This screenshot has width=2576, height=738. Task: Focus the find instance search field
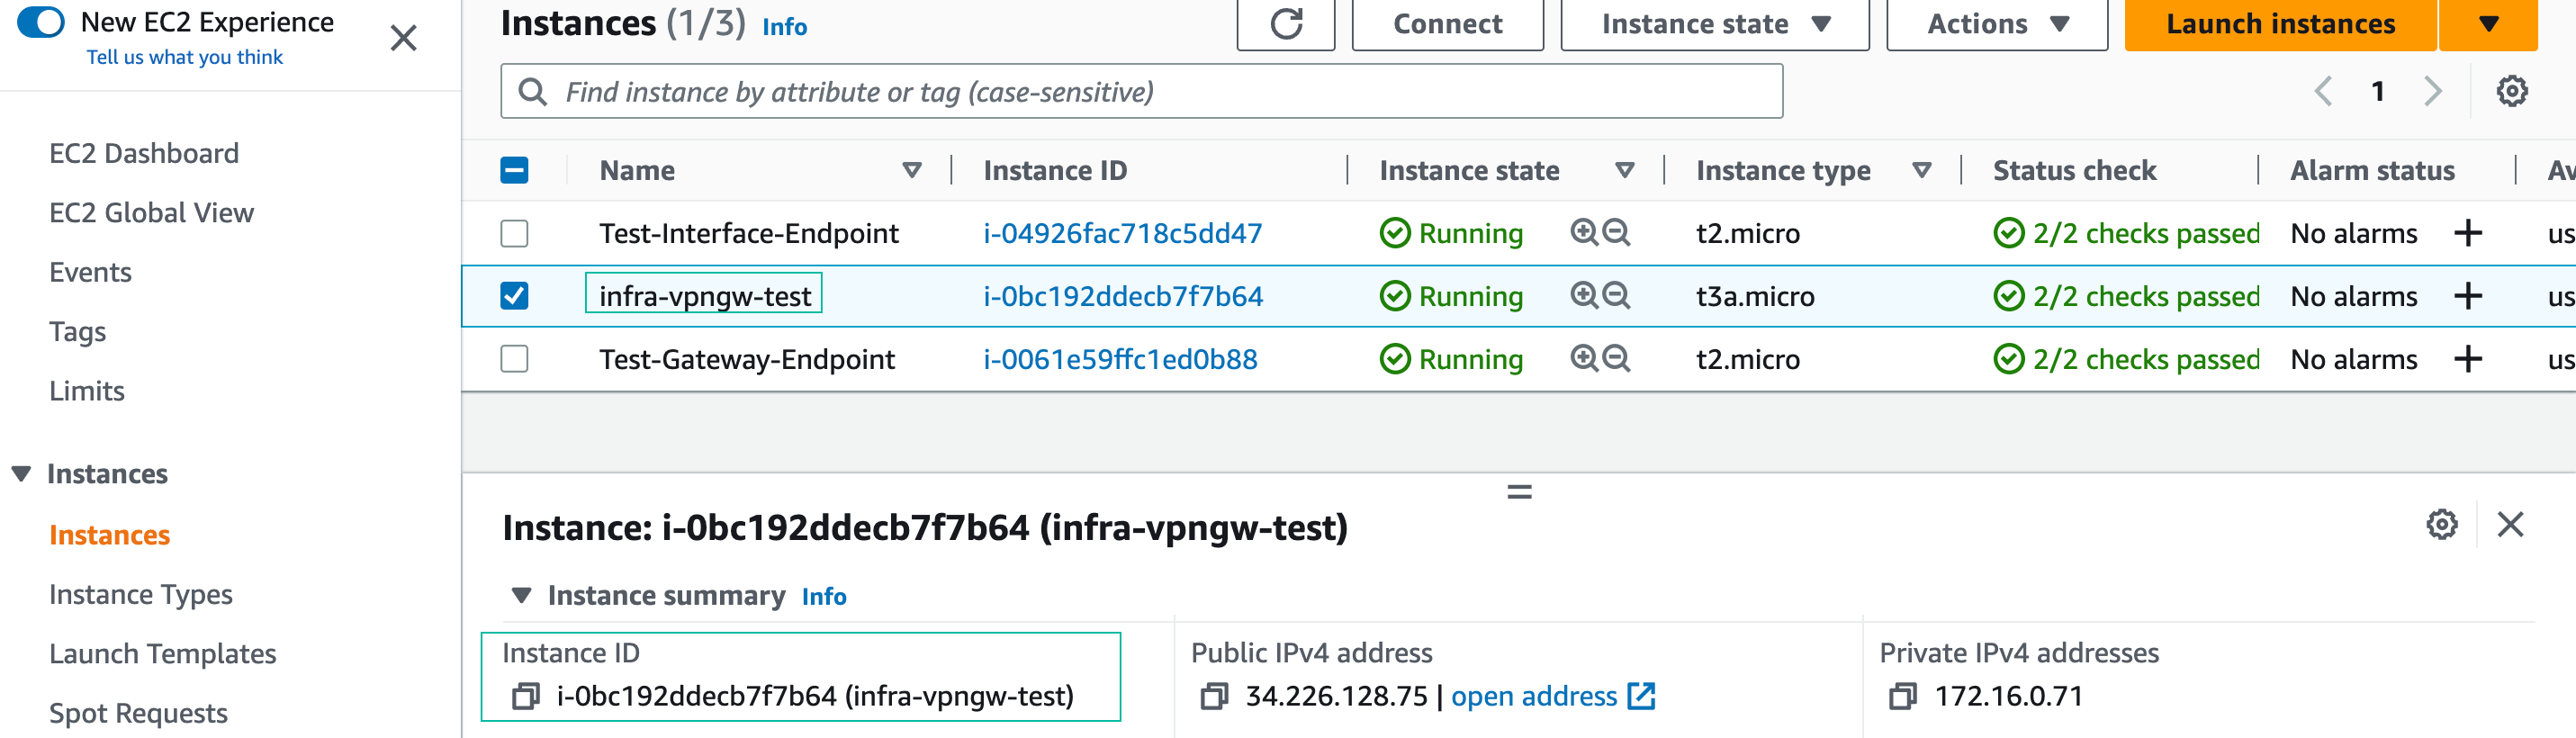click(x=1140, y=92)
